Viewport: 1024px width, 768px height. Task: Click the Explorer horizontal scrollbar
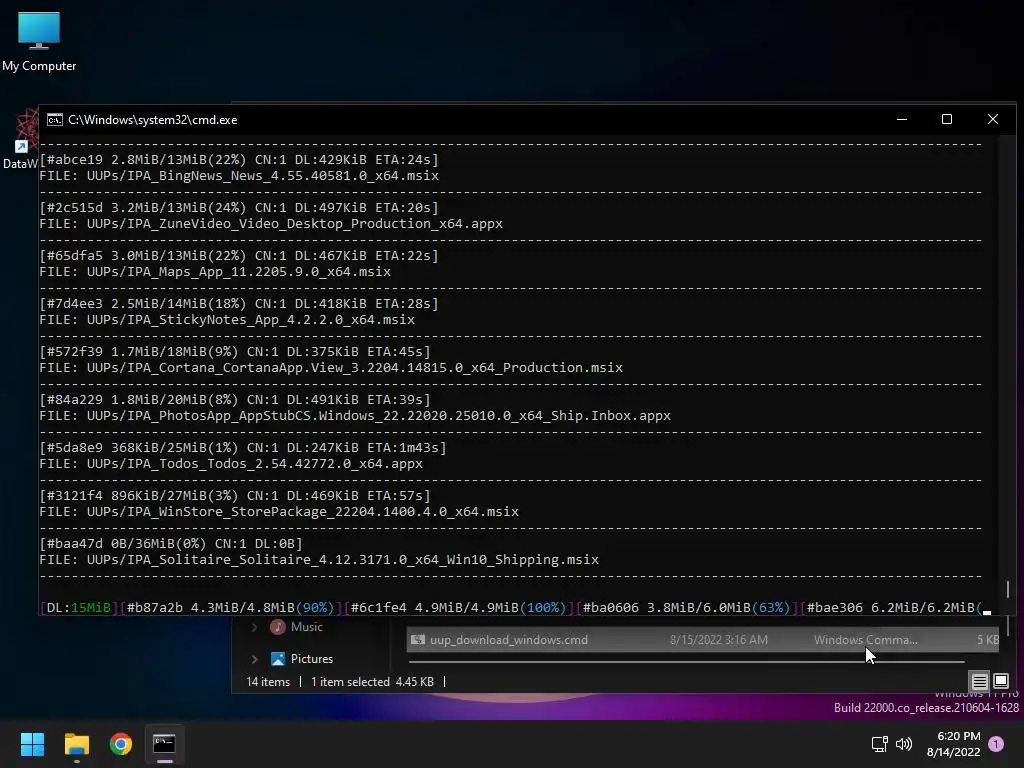tap(686, 662)
